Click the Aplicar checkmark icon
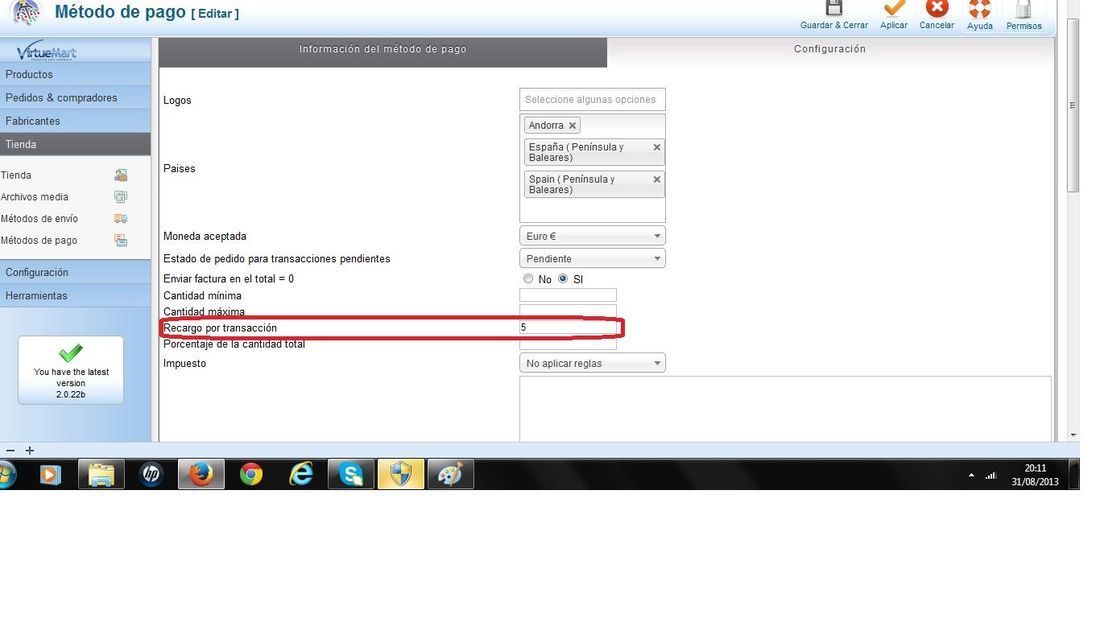Image resolution: width=1100 pixels, height=618 pixels. [894, 8]
